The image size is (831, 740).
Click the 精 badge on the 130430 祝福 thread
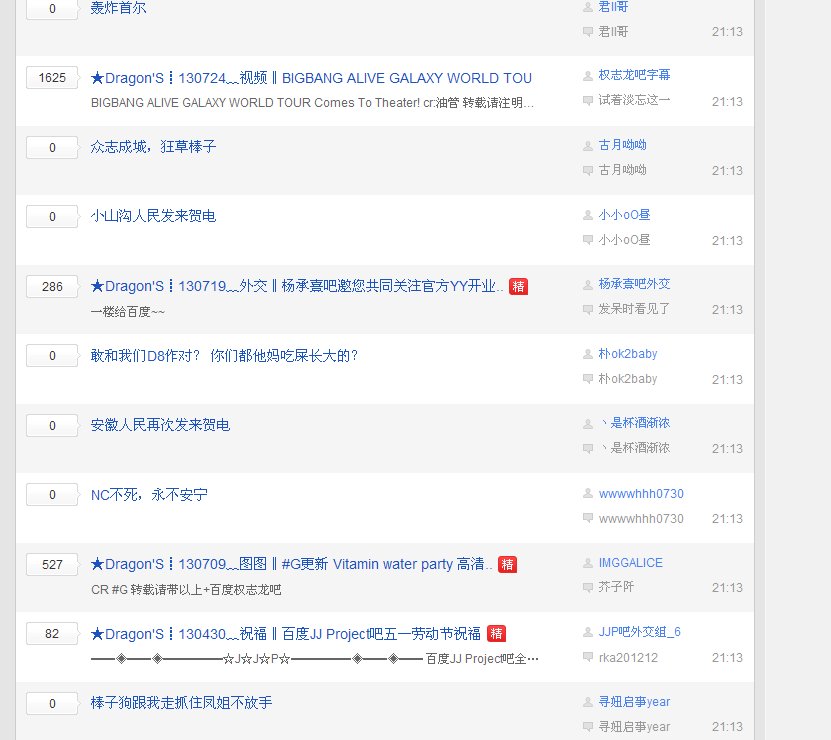point(498,633)
